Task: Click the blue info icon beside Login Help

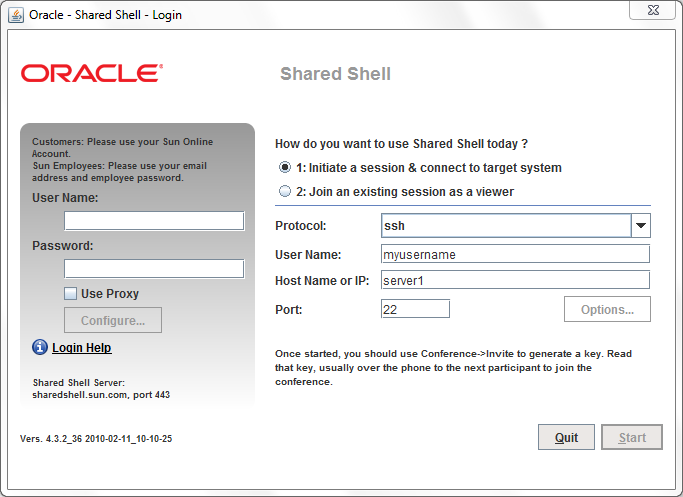Action: [x=40, y=347]
